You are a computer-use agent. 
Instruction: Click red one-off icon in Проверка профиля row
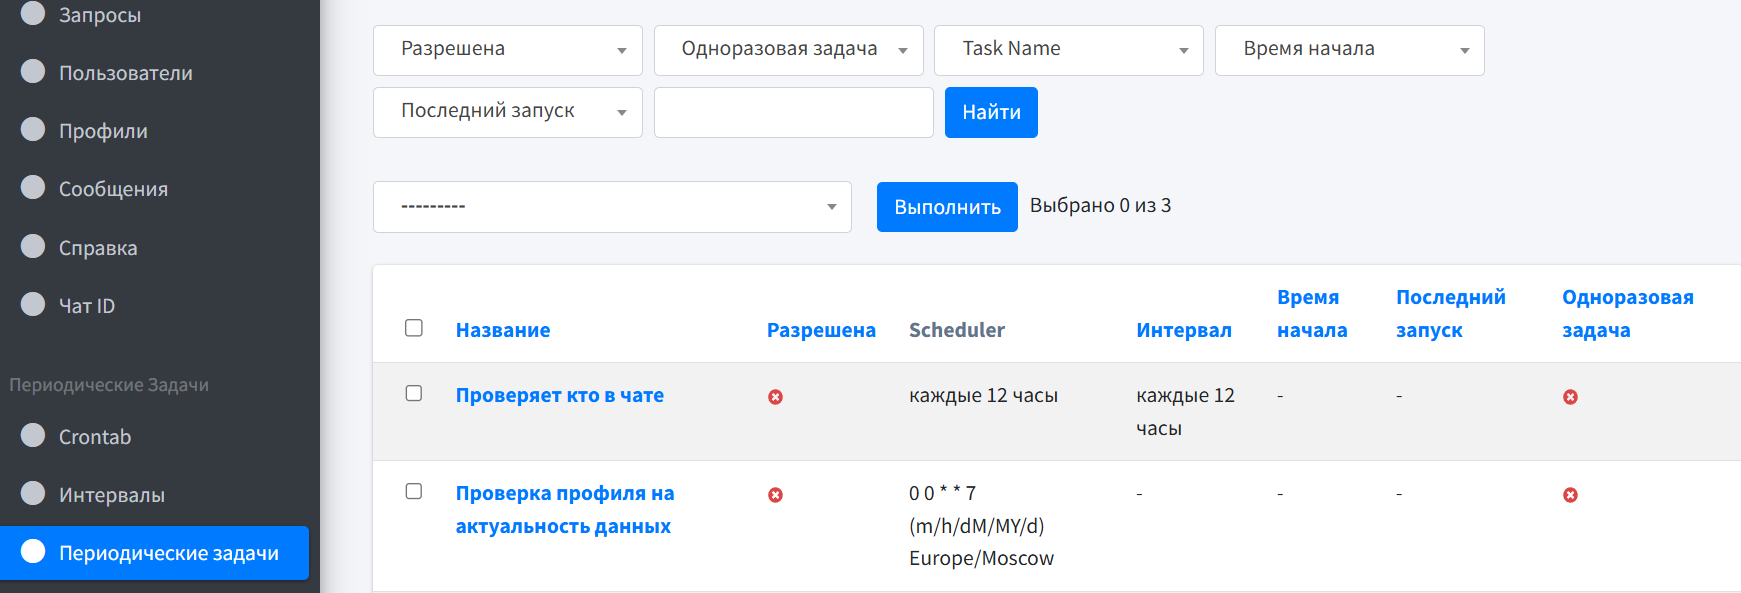click(x=1570, y=495)
